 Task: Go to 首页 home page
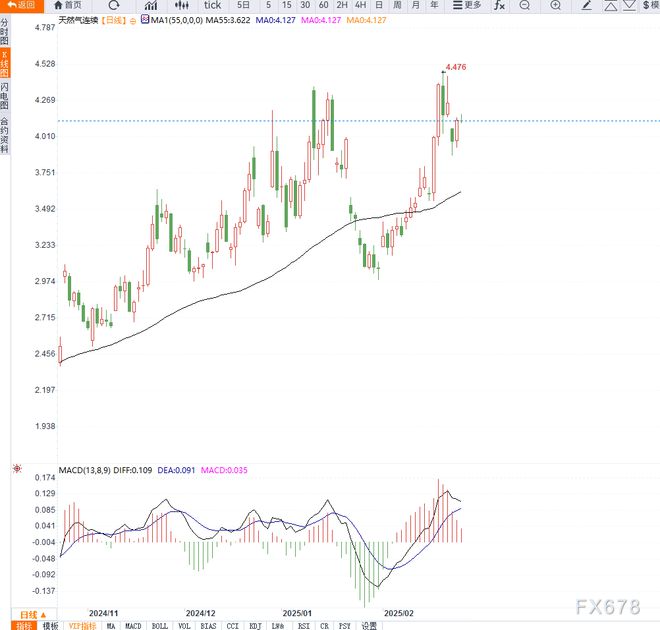pyautogui.click(x=68, y=5)
